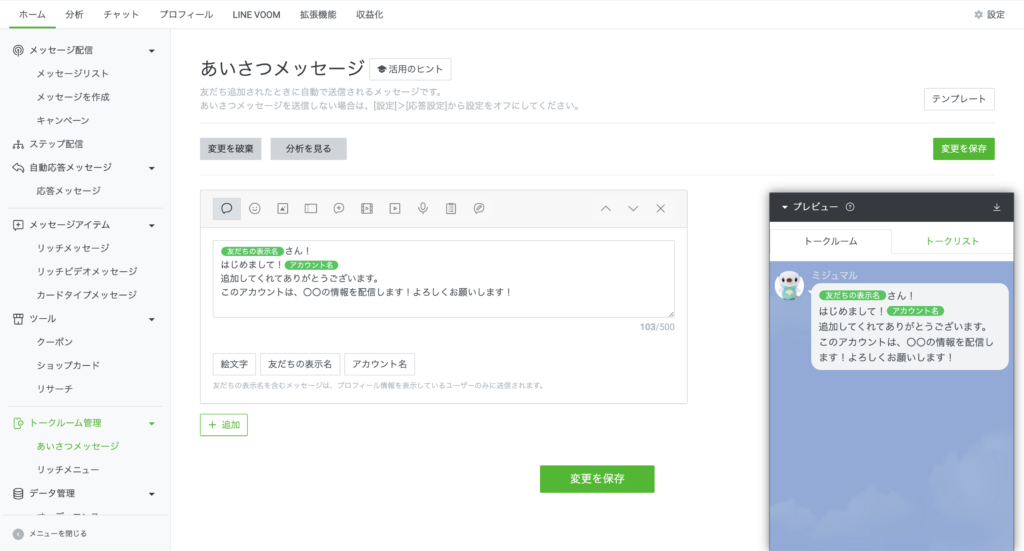Collapse the プレビュー panel
1024x551 pixels.
coord(785,207)
